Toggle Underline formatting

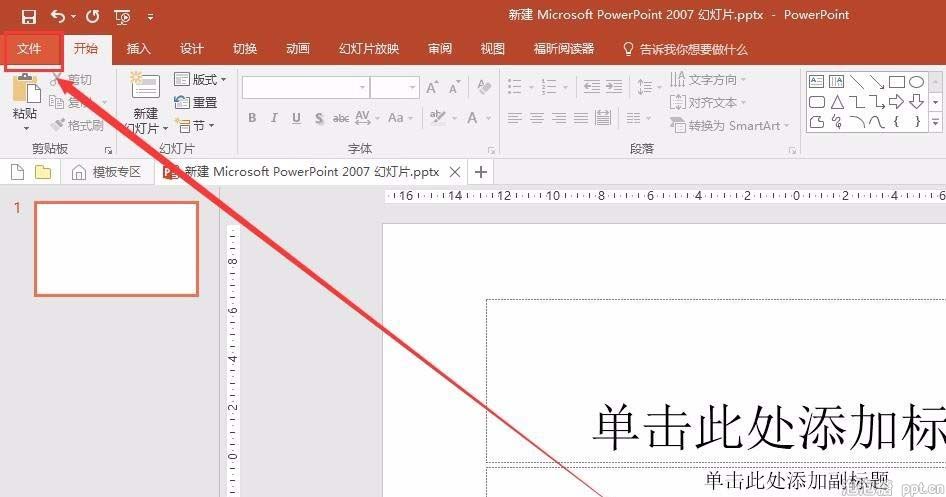297,118
